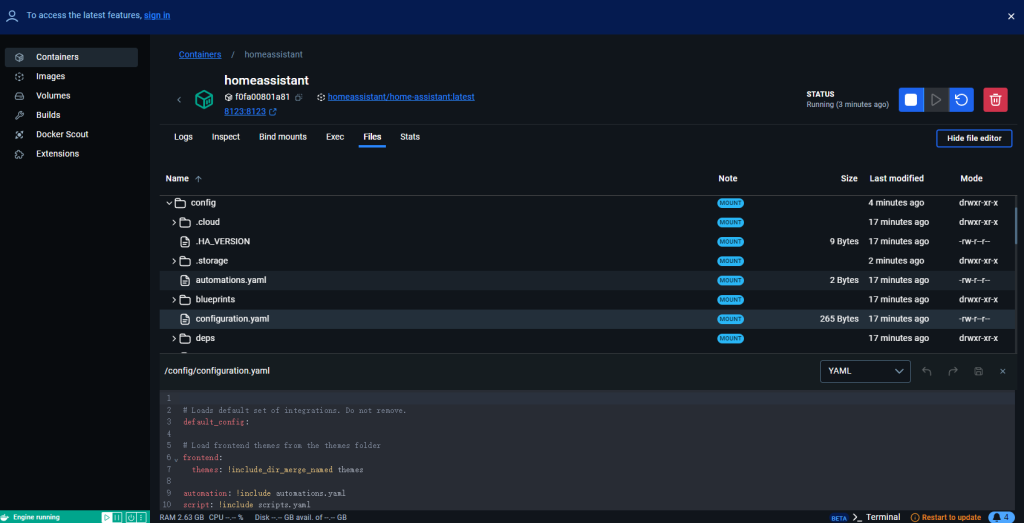Open the Exec tab

coord(335,137)
